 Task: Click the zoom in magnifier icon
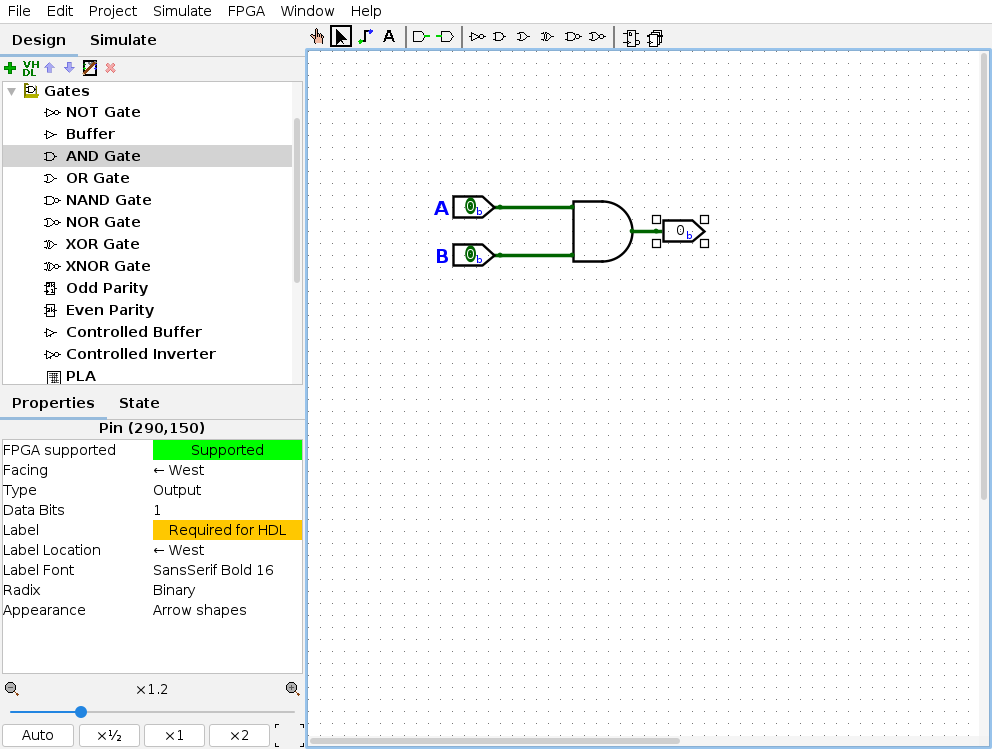click(292, 689)
